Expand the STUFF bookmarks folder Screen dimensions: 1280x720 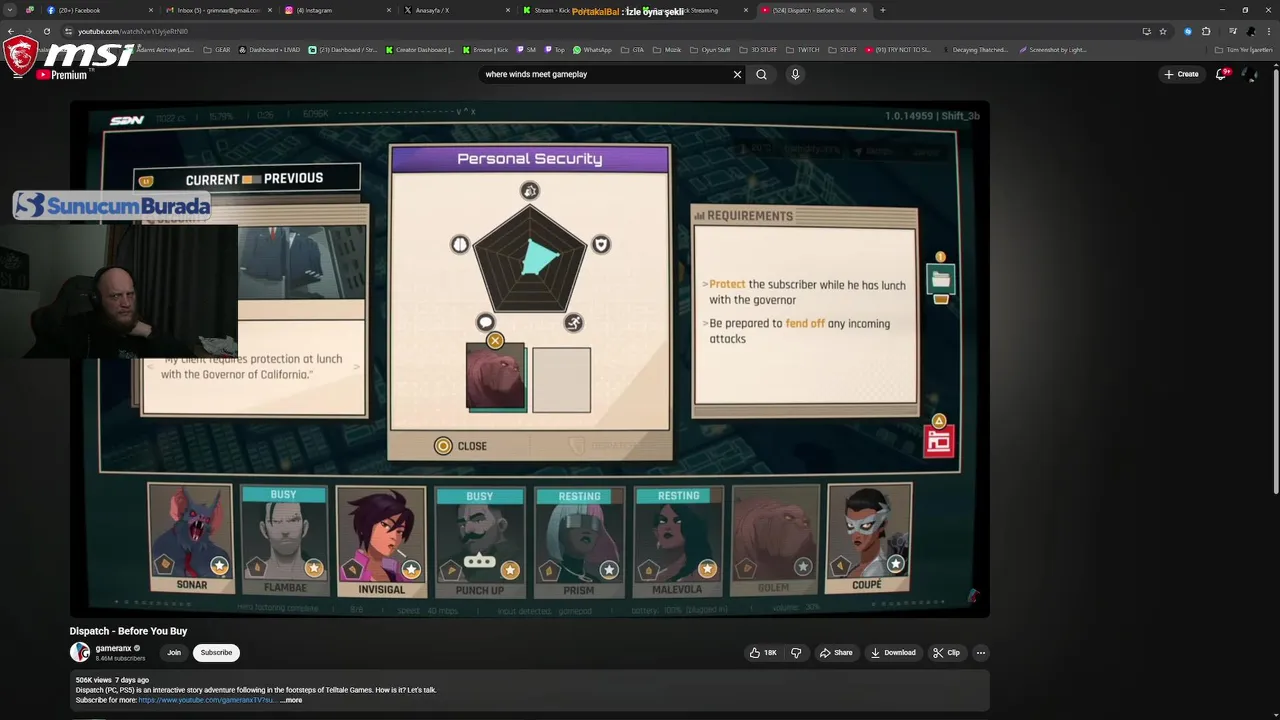tap(842, 50)
